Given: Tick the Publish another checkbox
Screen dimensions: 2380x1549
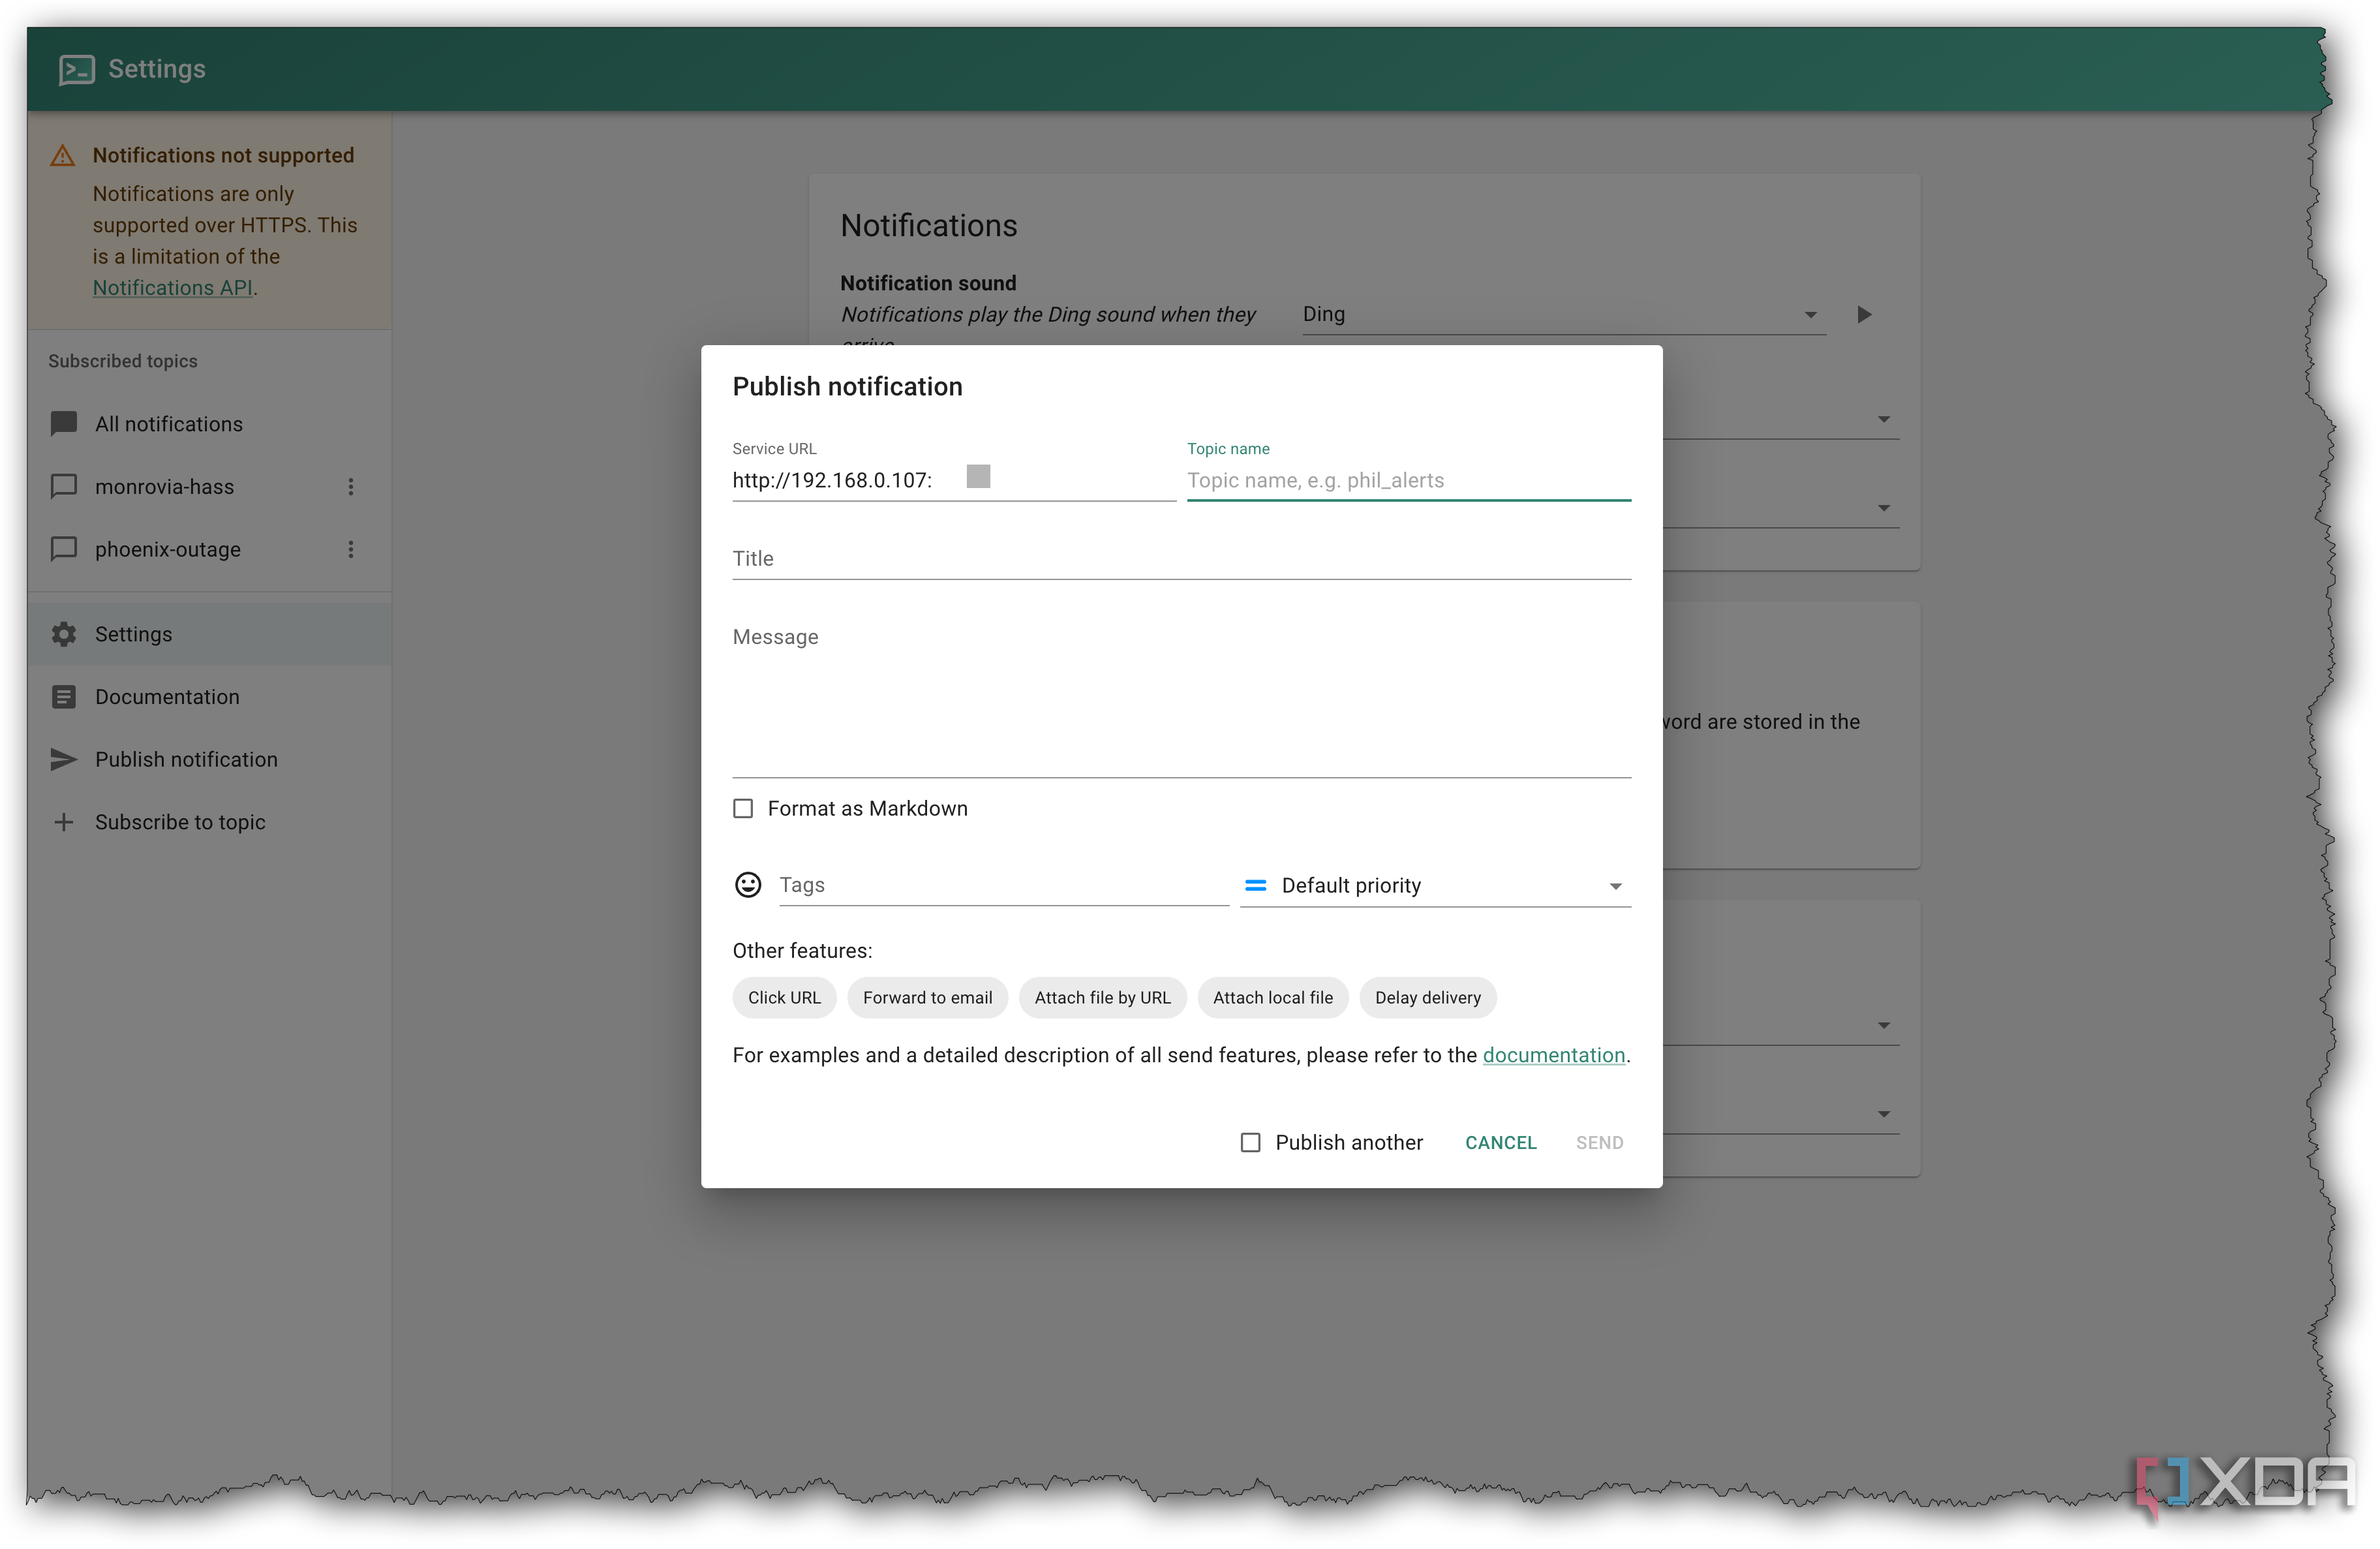Looking at the screenshot, I should pos(1251,1143).
